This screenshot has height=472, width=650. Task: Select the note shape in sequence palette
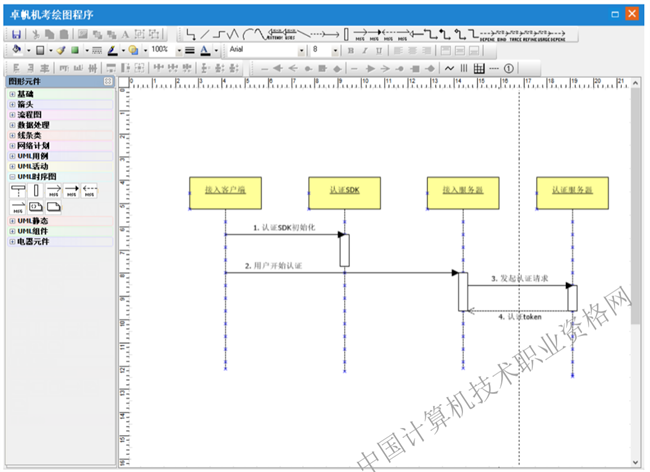pyautogui.click(x=54, y=207)
